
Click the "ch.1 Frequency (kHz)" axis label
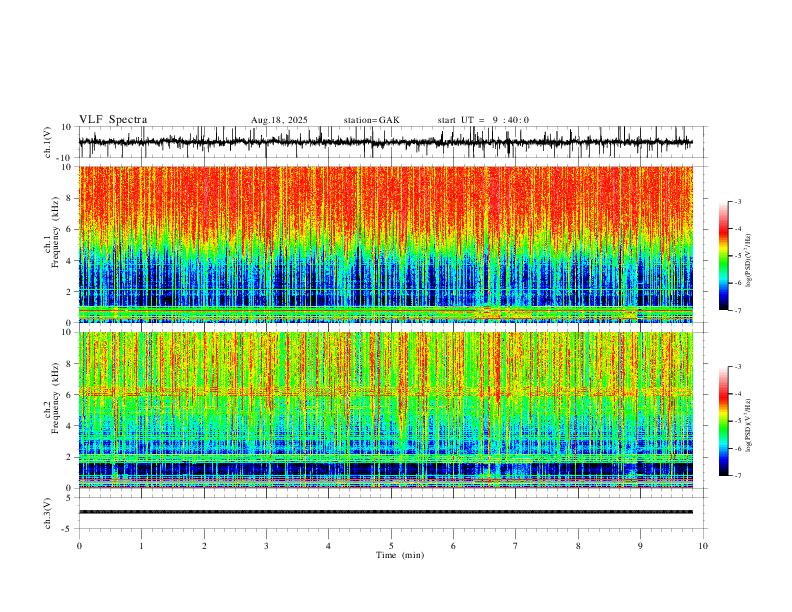click(x=52, y=232)
